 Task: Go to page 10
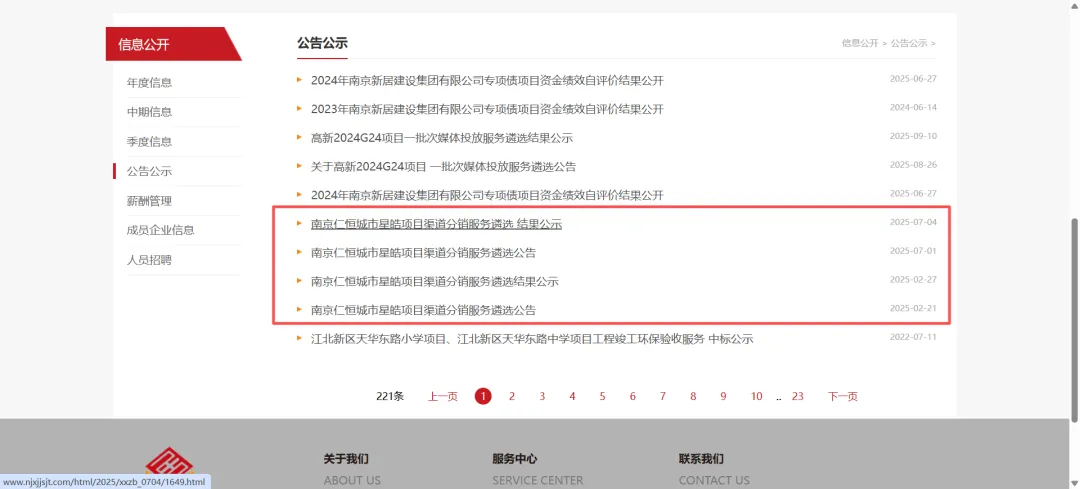point(756,396)
